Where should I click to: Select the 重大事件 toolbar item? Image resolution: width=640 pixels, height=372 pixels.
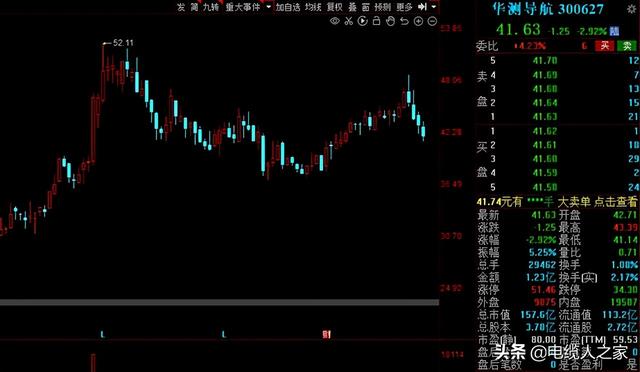point(243,7)
